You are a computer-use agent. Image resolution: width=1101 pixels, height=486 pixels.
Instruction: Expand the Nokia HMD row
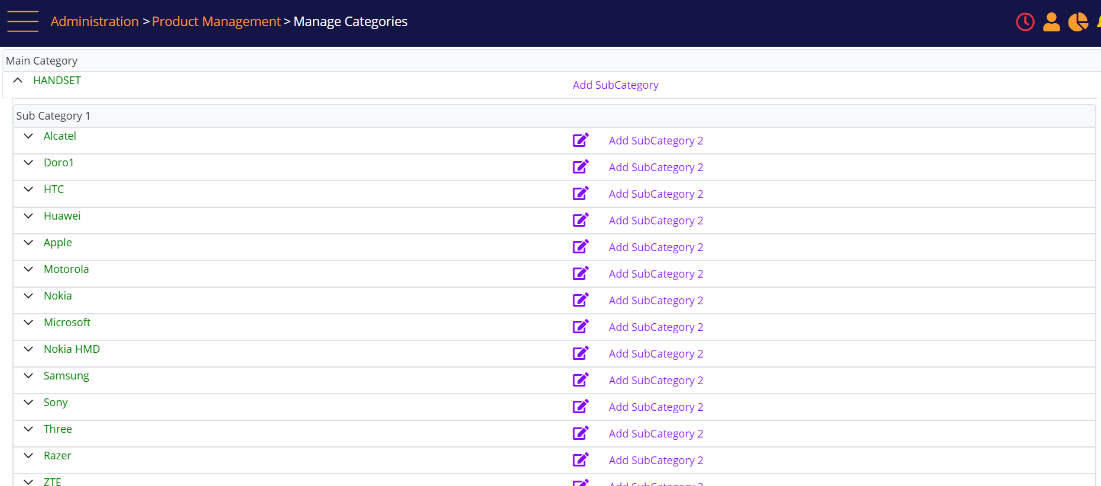coord(28,350)
